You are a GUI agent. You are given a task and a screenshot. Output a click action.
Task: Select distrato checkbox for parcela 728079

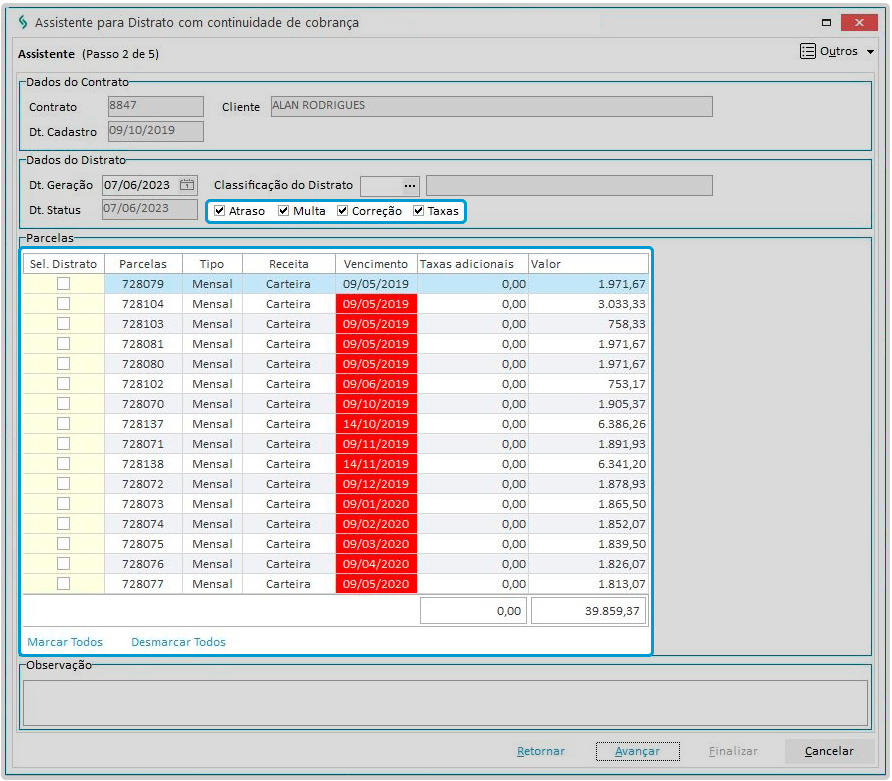click(64, 284)
